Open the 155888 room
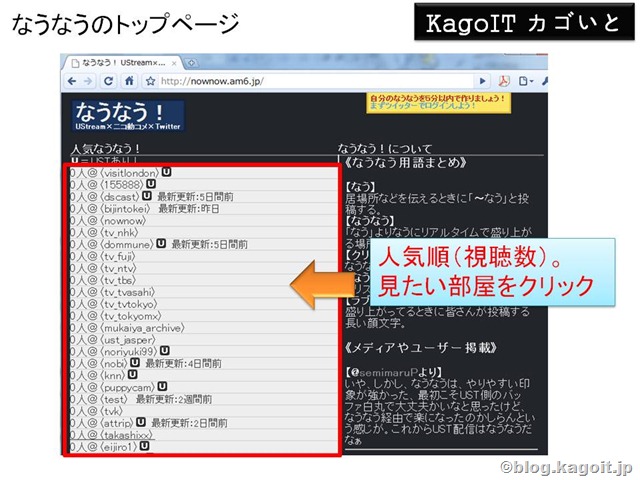The image size is (640, 480). pyautogui.click(x=122, y=185)
